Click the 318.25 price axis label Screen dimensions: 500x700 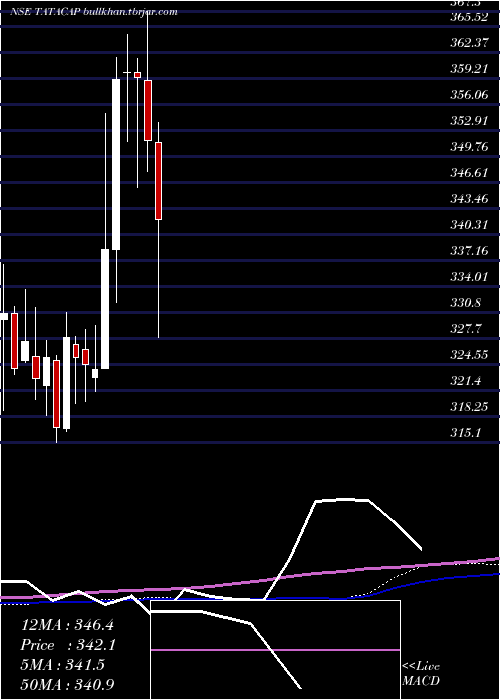click(x=470, y=407)
